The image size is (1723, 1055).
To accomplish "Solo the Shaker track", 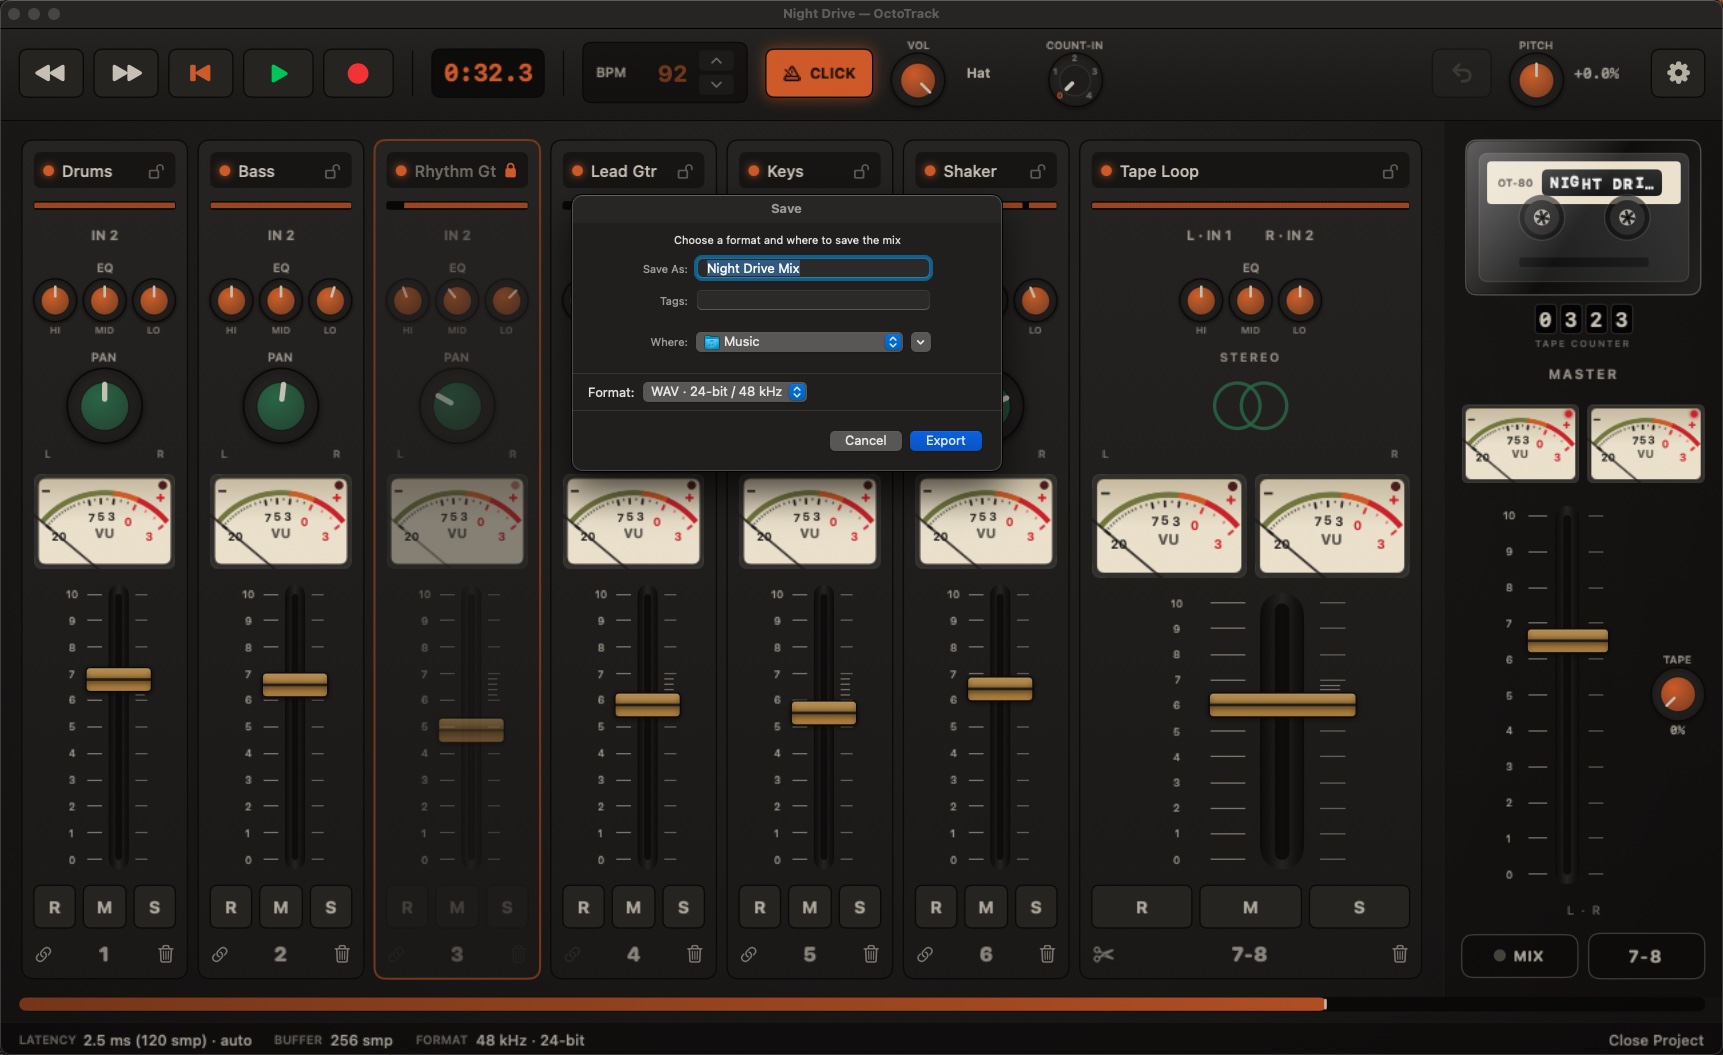I will coord(1036,907).
